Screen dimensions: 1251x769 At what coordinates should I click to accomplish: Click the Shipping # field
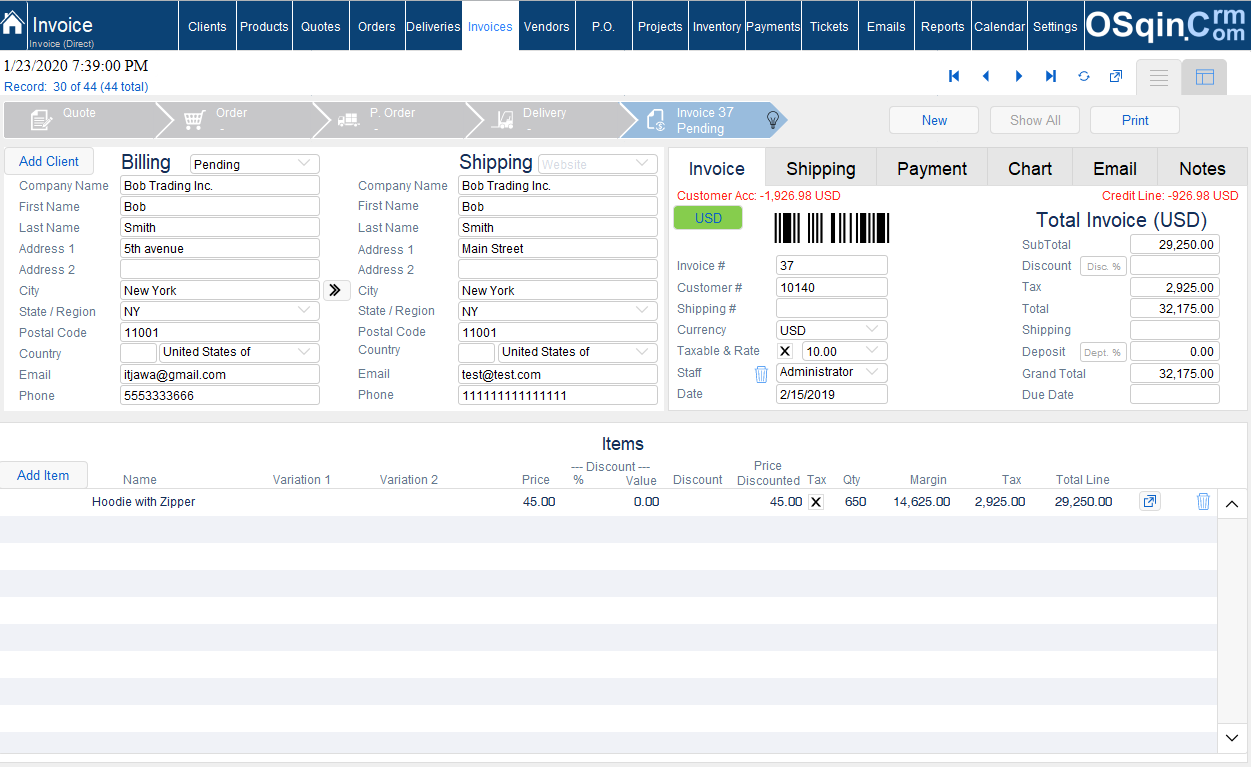pyautogui.click(x=832, y=308)
